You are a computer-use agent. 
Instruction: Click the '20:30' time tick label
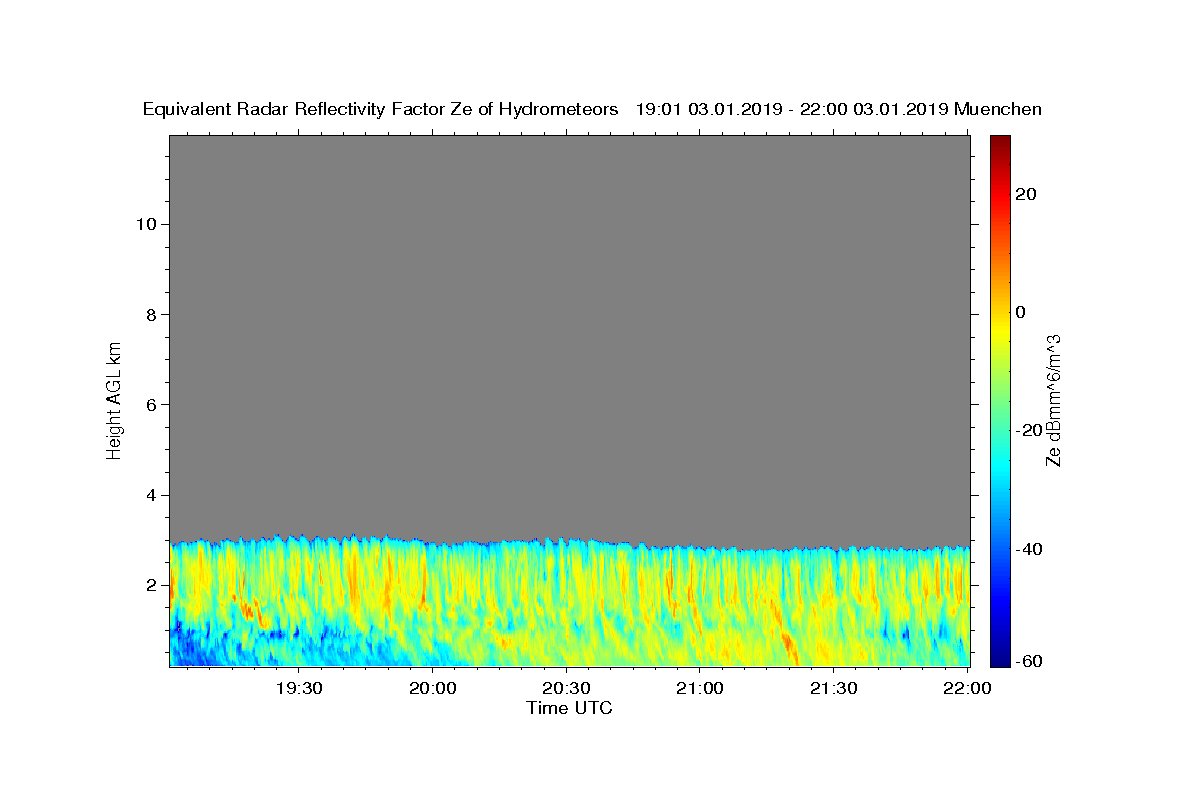(x=566, y=688)
